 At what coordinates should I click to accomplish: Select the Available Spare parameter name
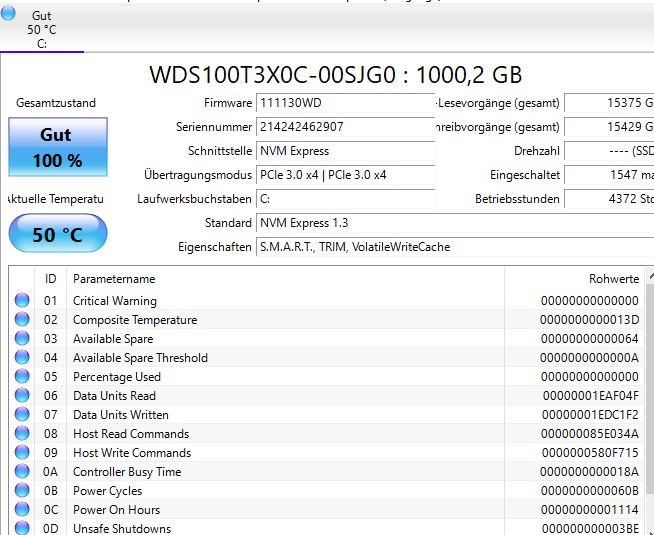tap(113, 339)
